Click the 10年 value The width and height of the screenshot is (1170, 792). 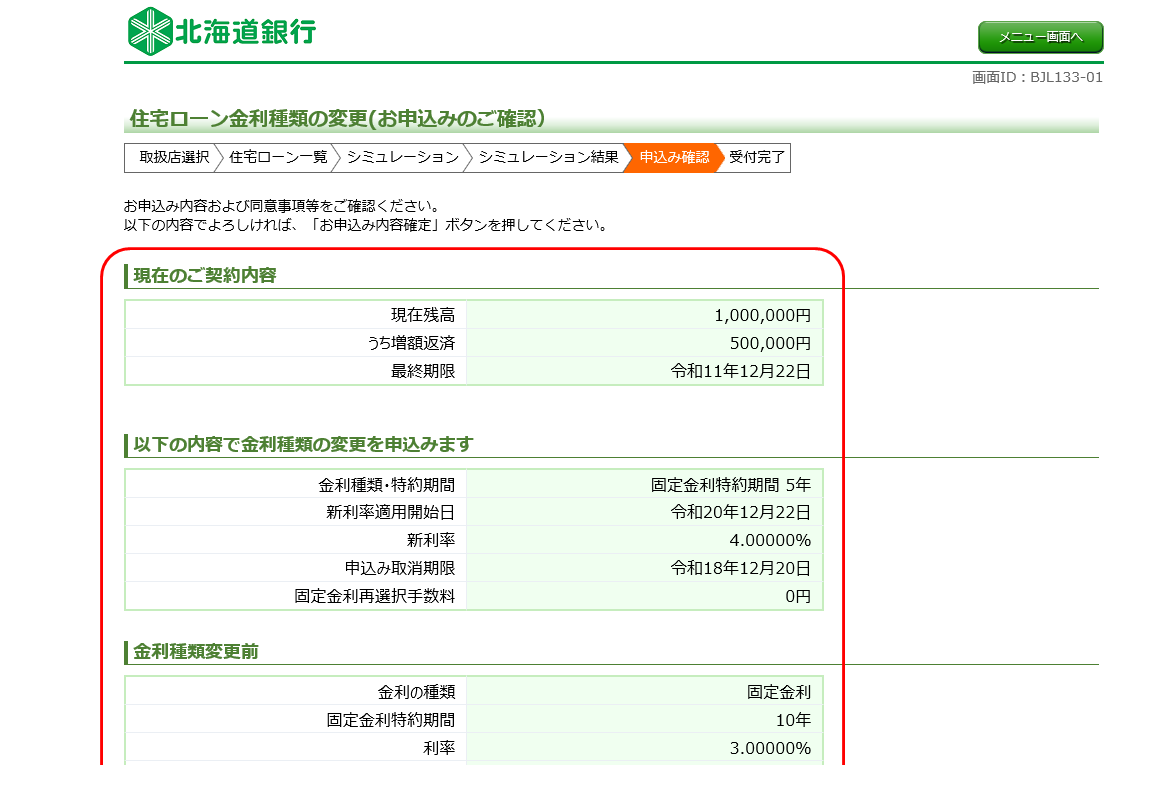793,720
